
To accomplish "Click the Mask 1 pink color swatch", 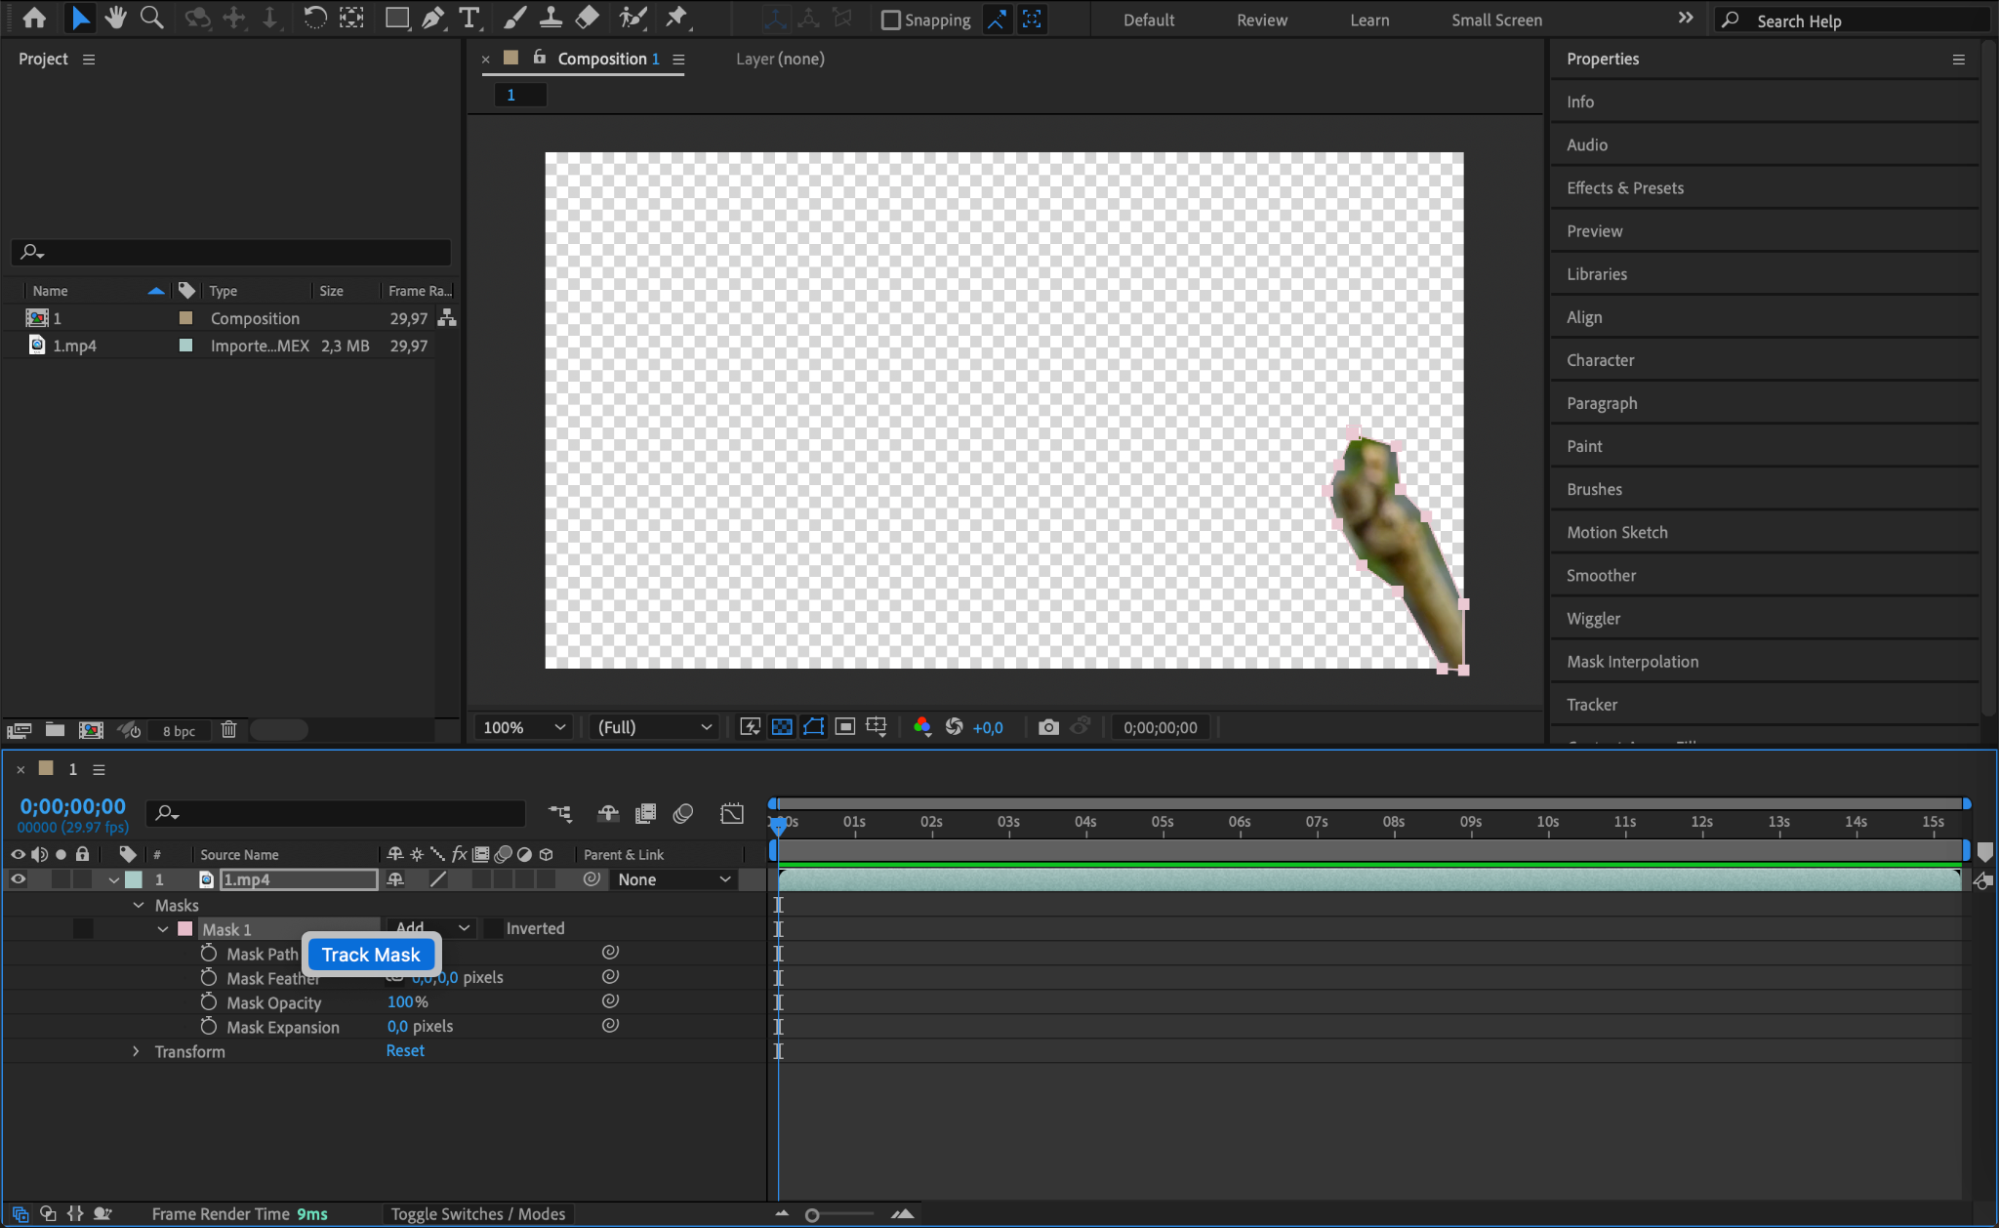I will 185,929.
